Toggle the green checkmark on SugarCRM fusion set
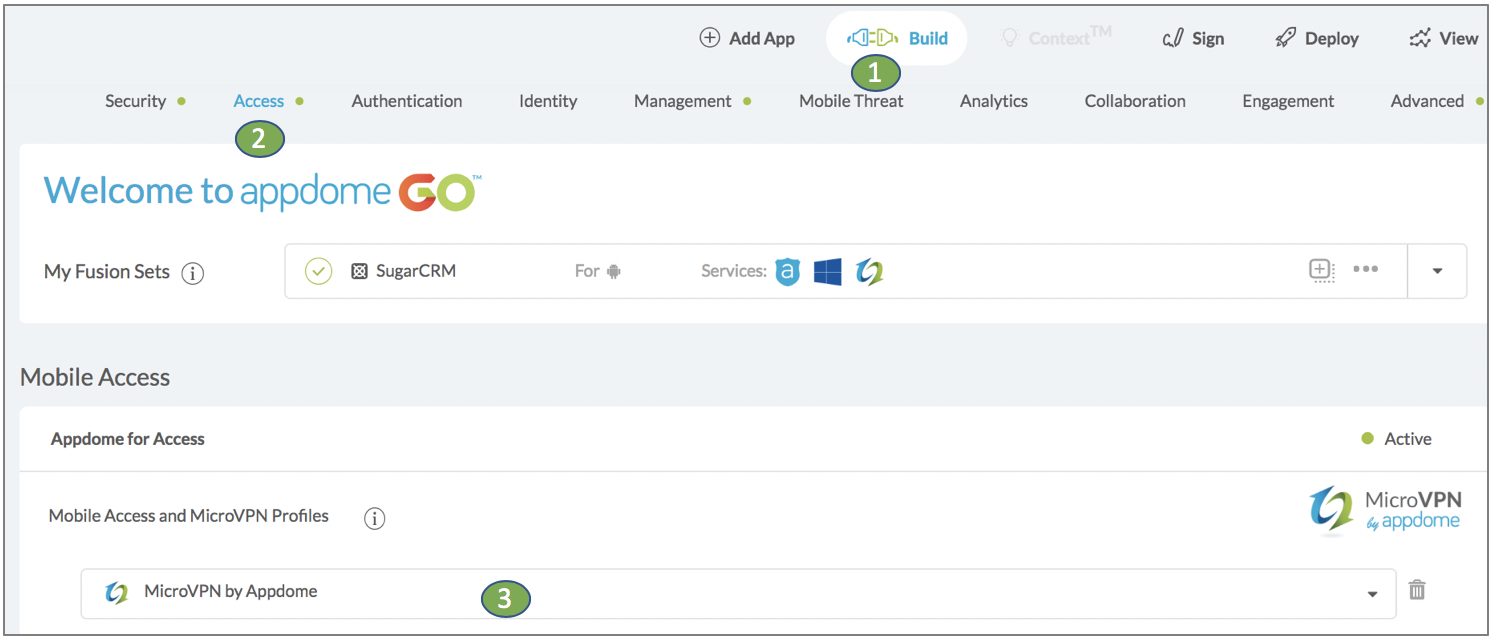 pyautogui.click(x=318, y=271)
